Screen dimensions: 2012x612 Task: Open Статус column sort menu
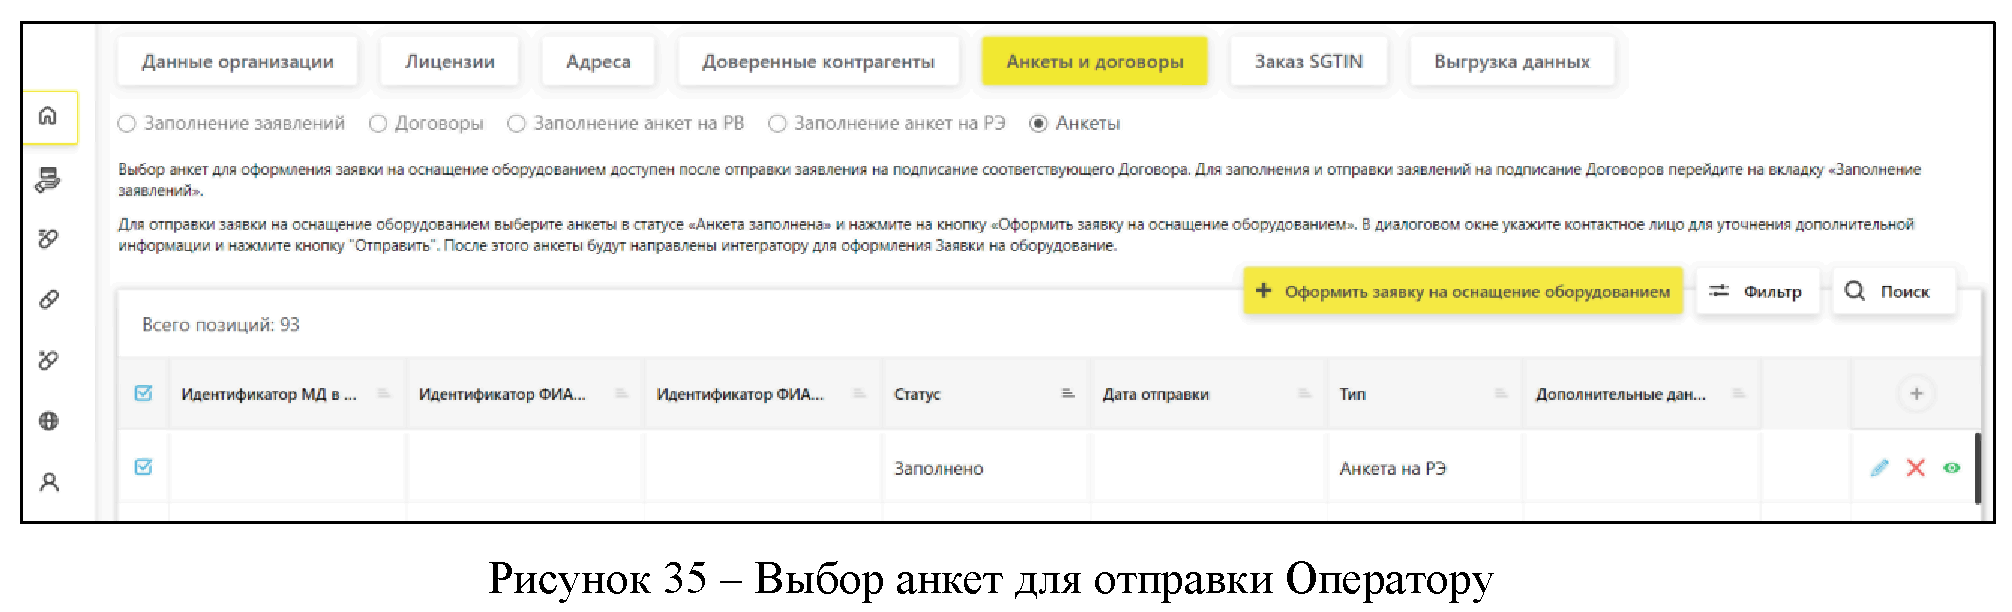(1067, 394)
